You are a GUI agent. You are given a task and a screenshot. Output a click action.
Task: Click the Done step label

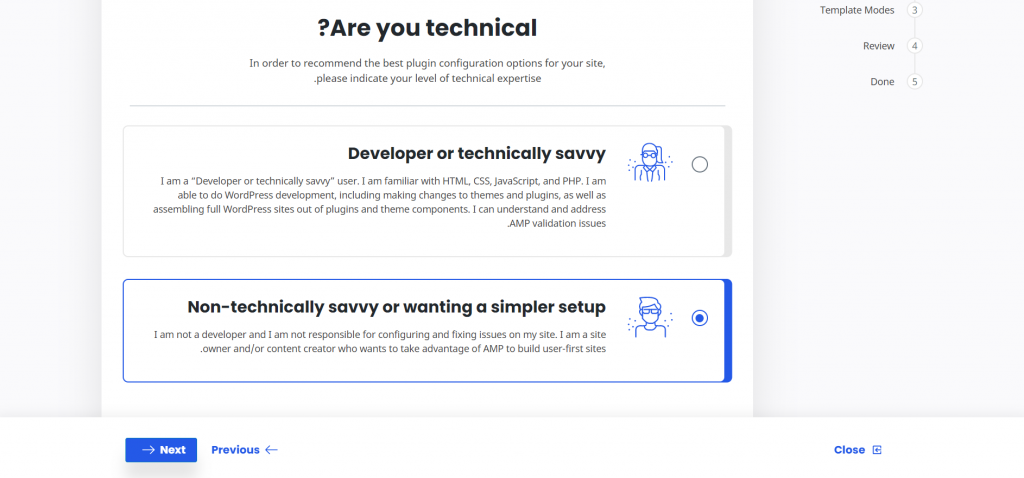882,82
